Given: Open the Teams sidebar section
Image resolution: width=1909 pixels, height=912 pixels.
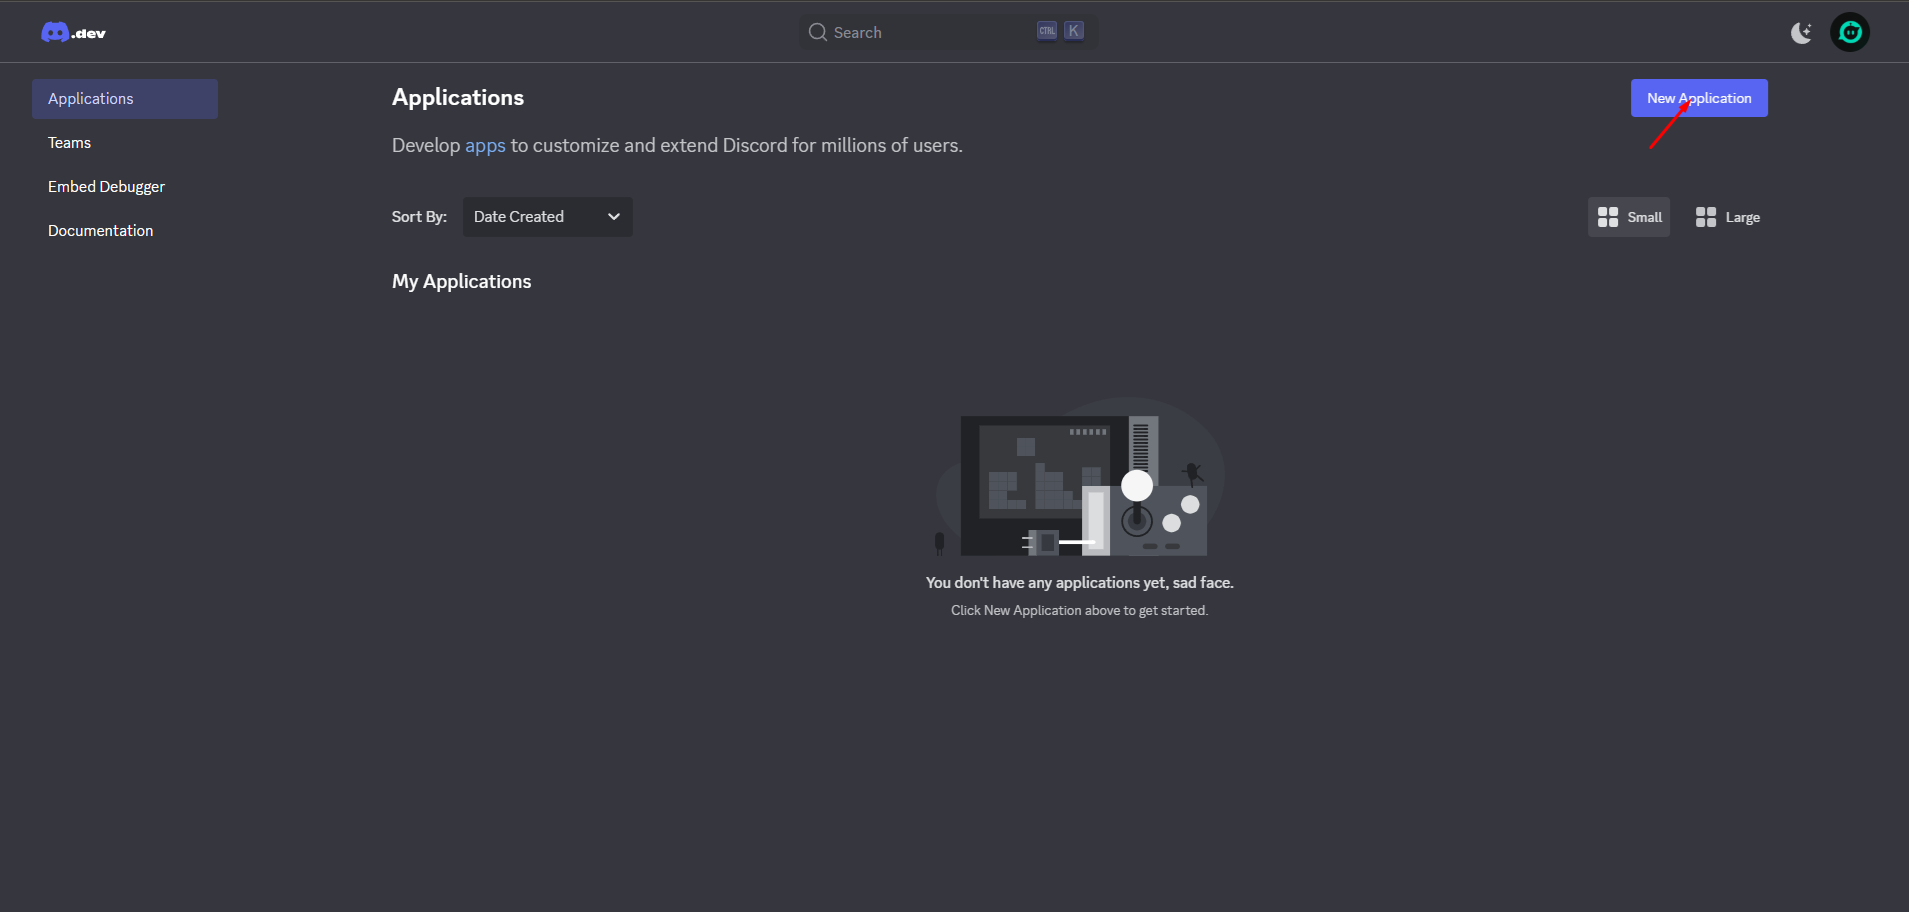Looking at the screenshot, I should click(x=69, y=143).
